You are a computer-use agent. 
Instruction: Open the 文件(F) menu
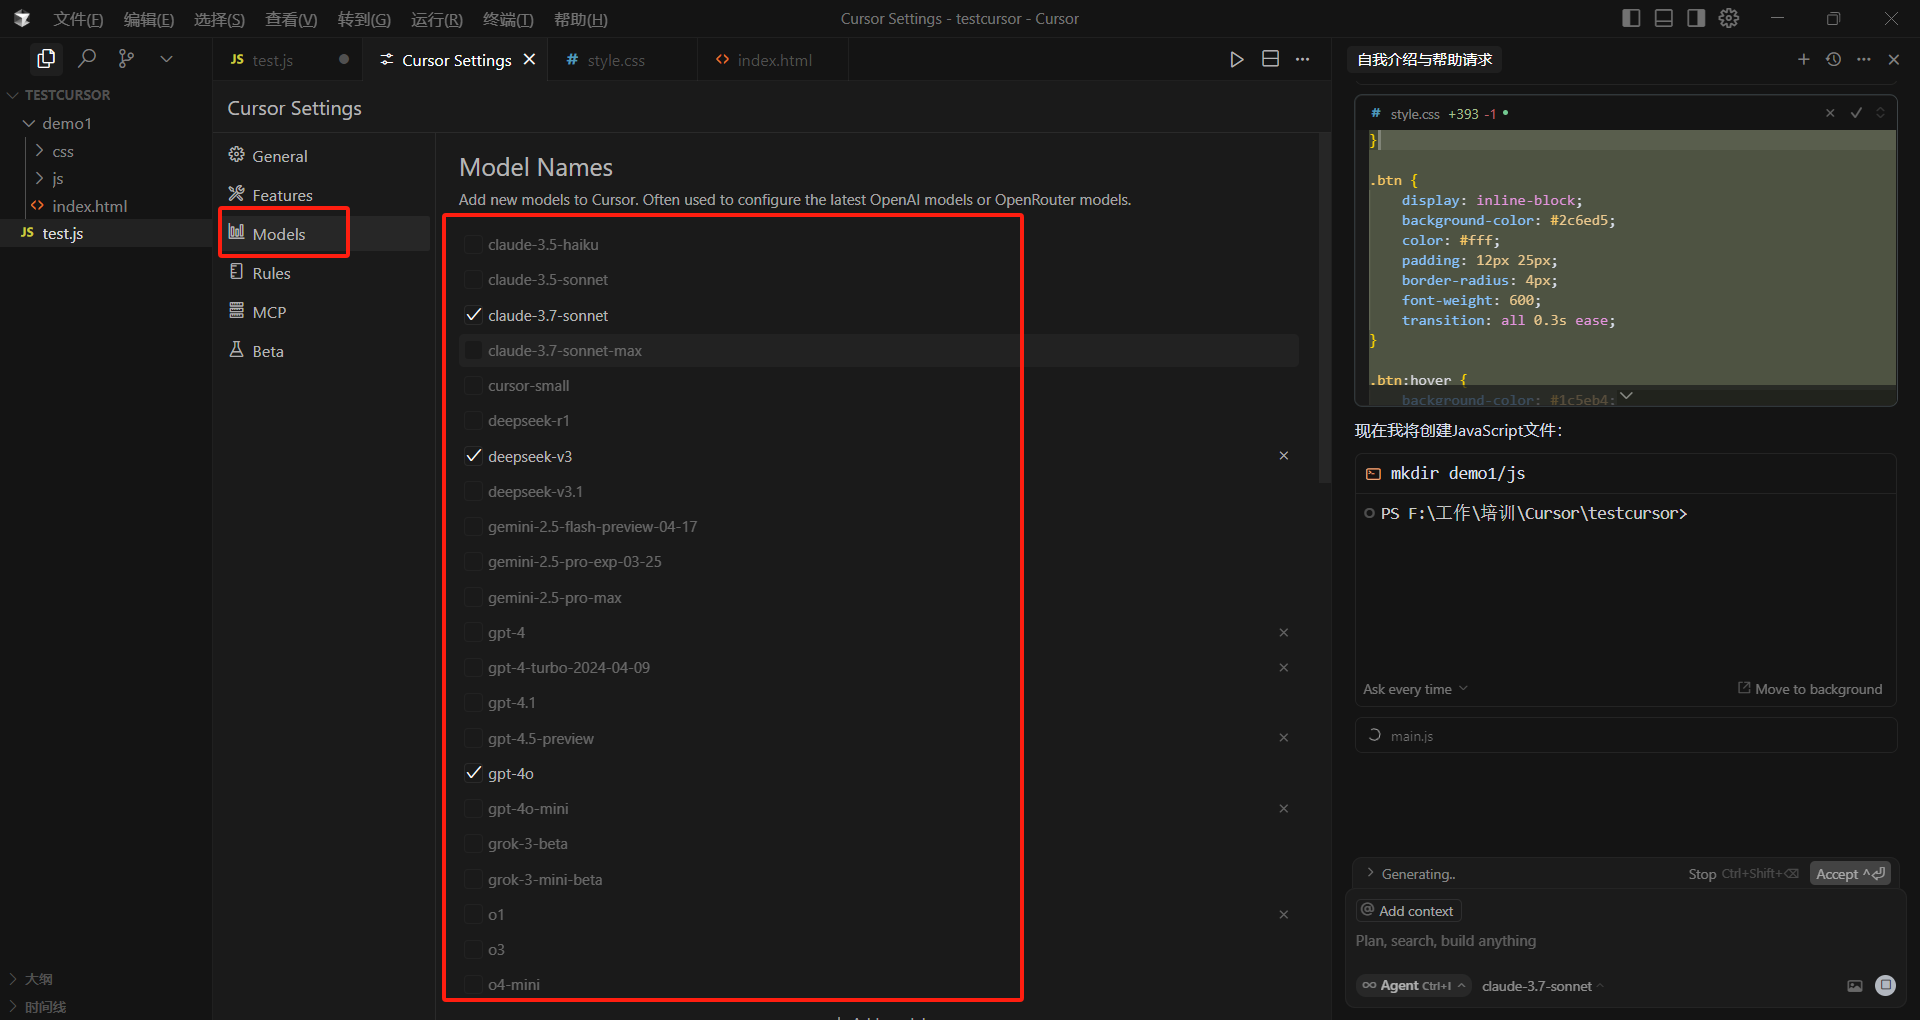coord(78,19)
